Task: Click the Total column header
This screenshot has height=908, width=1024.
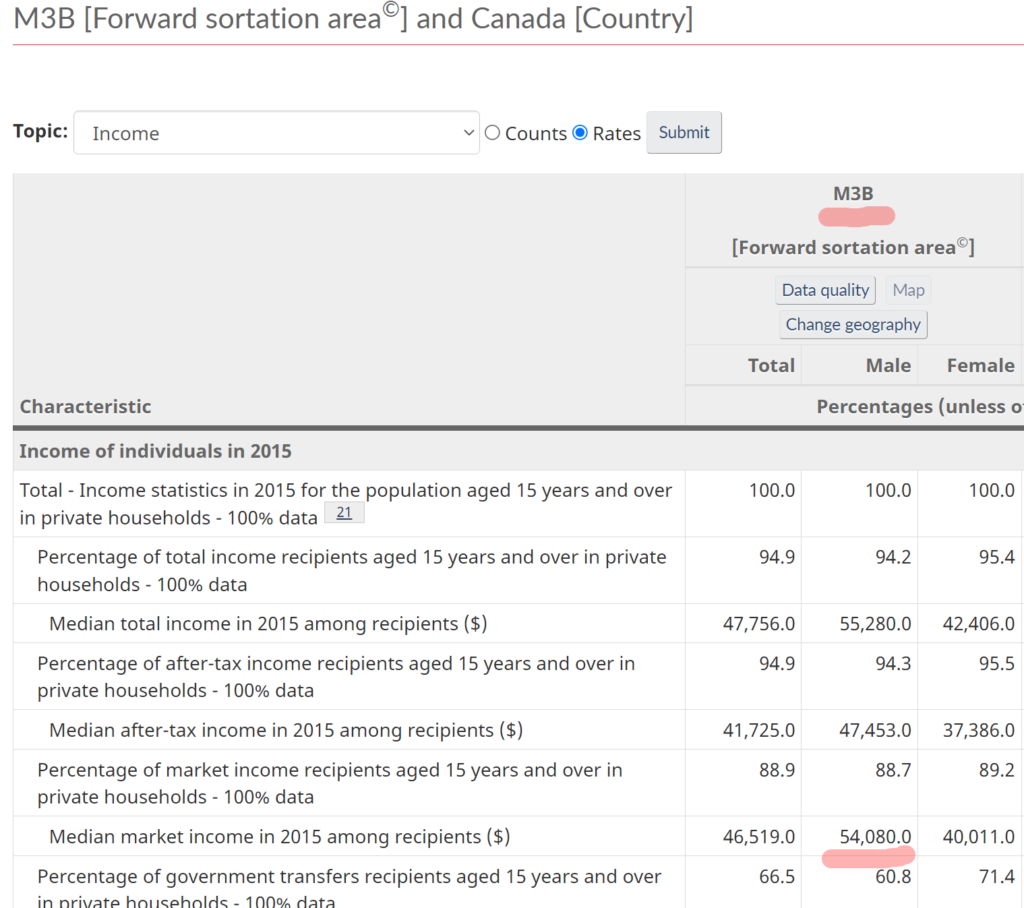Action: [x=771, y=365]
